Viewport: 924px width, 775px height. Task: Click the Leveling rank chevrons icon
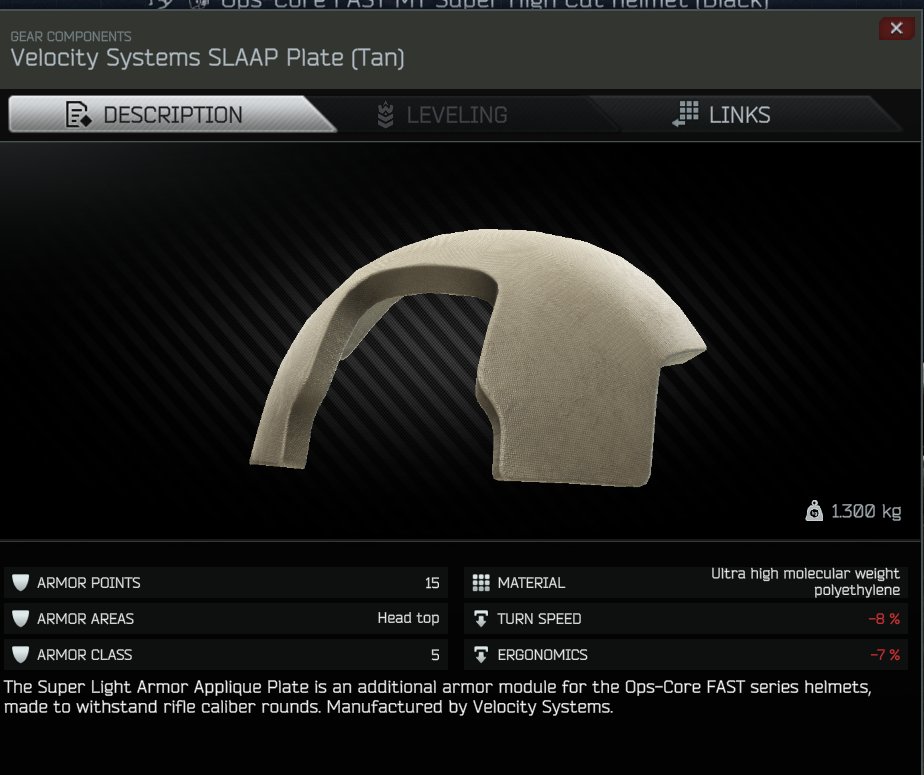(385, 114)
